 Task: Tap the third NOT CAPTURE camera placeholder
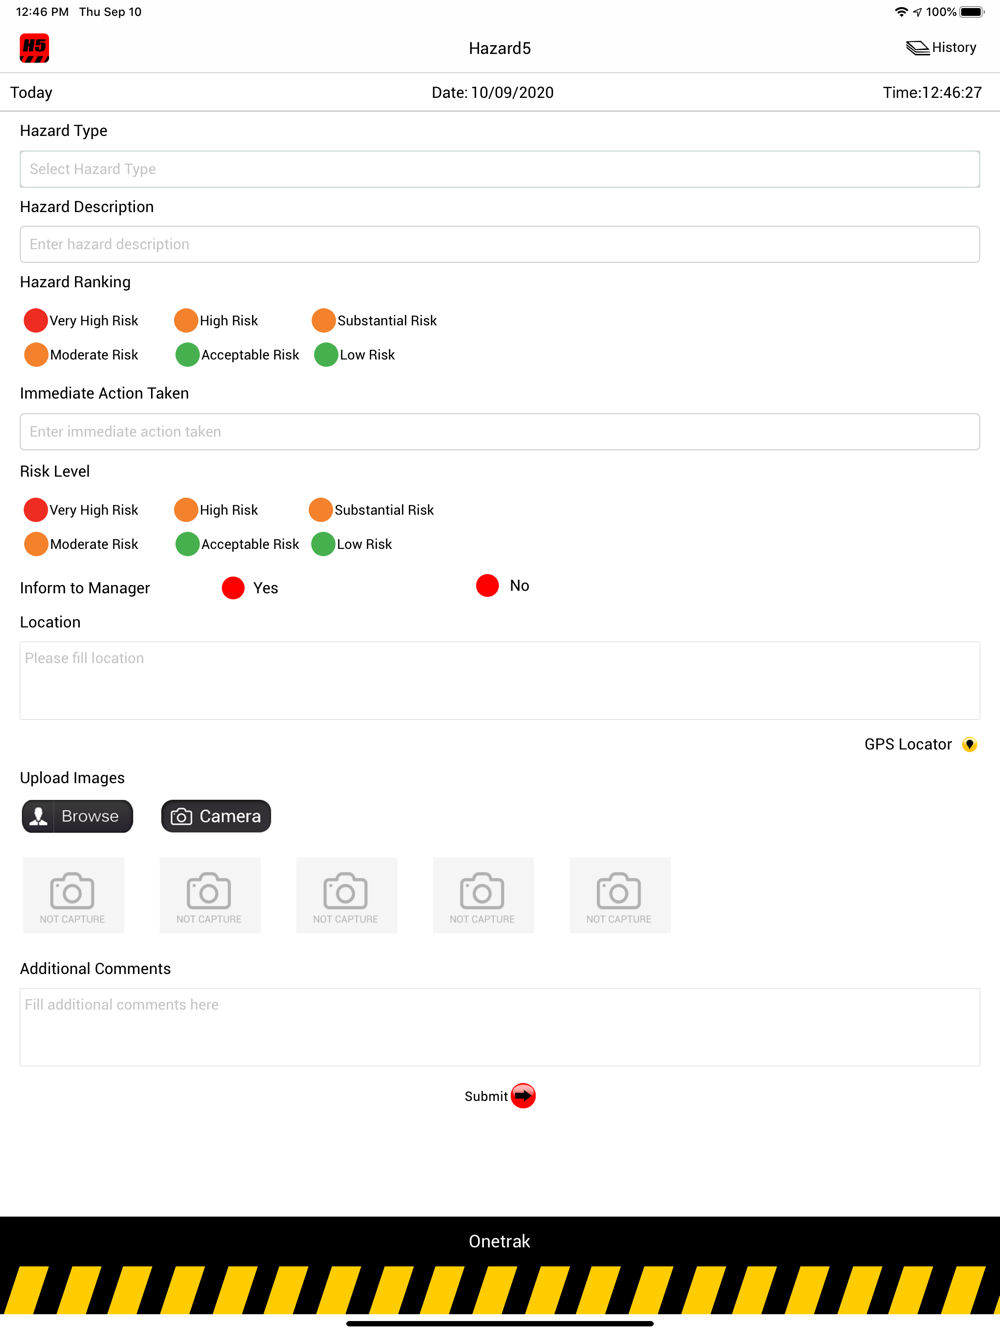tap(346, 895)
